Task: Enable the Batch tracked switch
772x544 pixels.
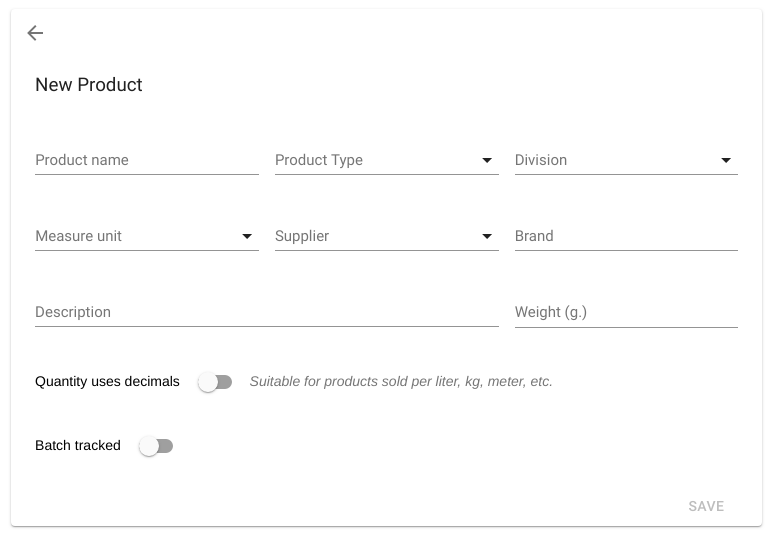Action: pyautogui.click(x=156, y=446)
